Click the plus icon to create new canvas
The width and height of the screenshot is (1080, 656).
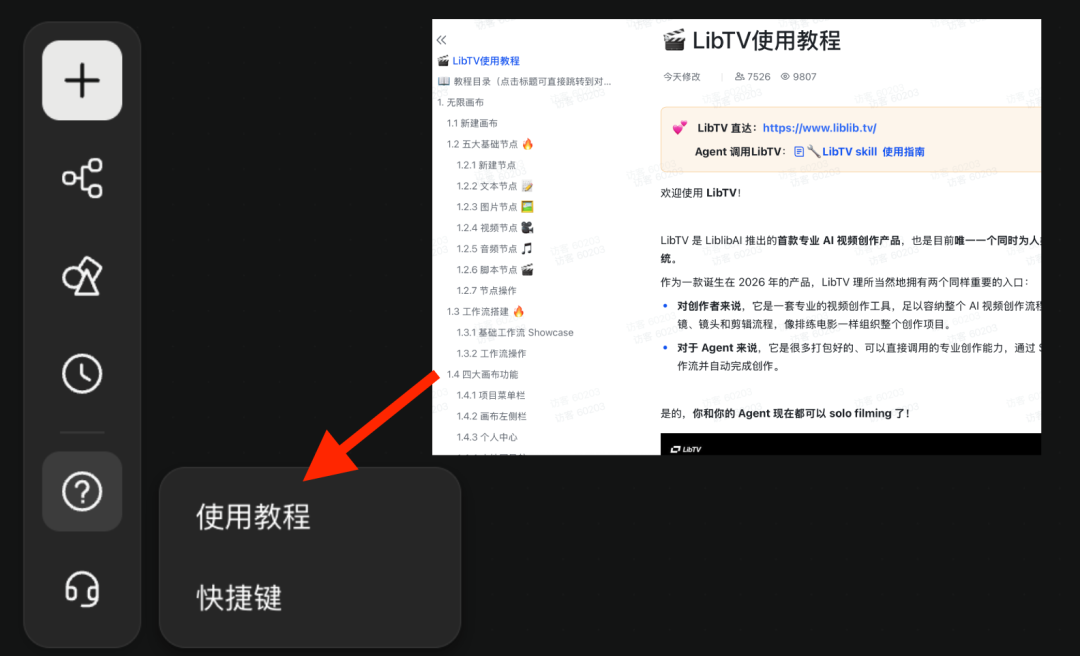(81, 81)
